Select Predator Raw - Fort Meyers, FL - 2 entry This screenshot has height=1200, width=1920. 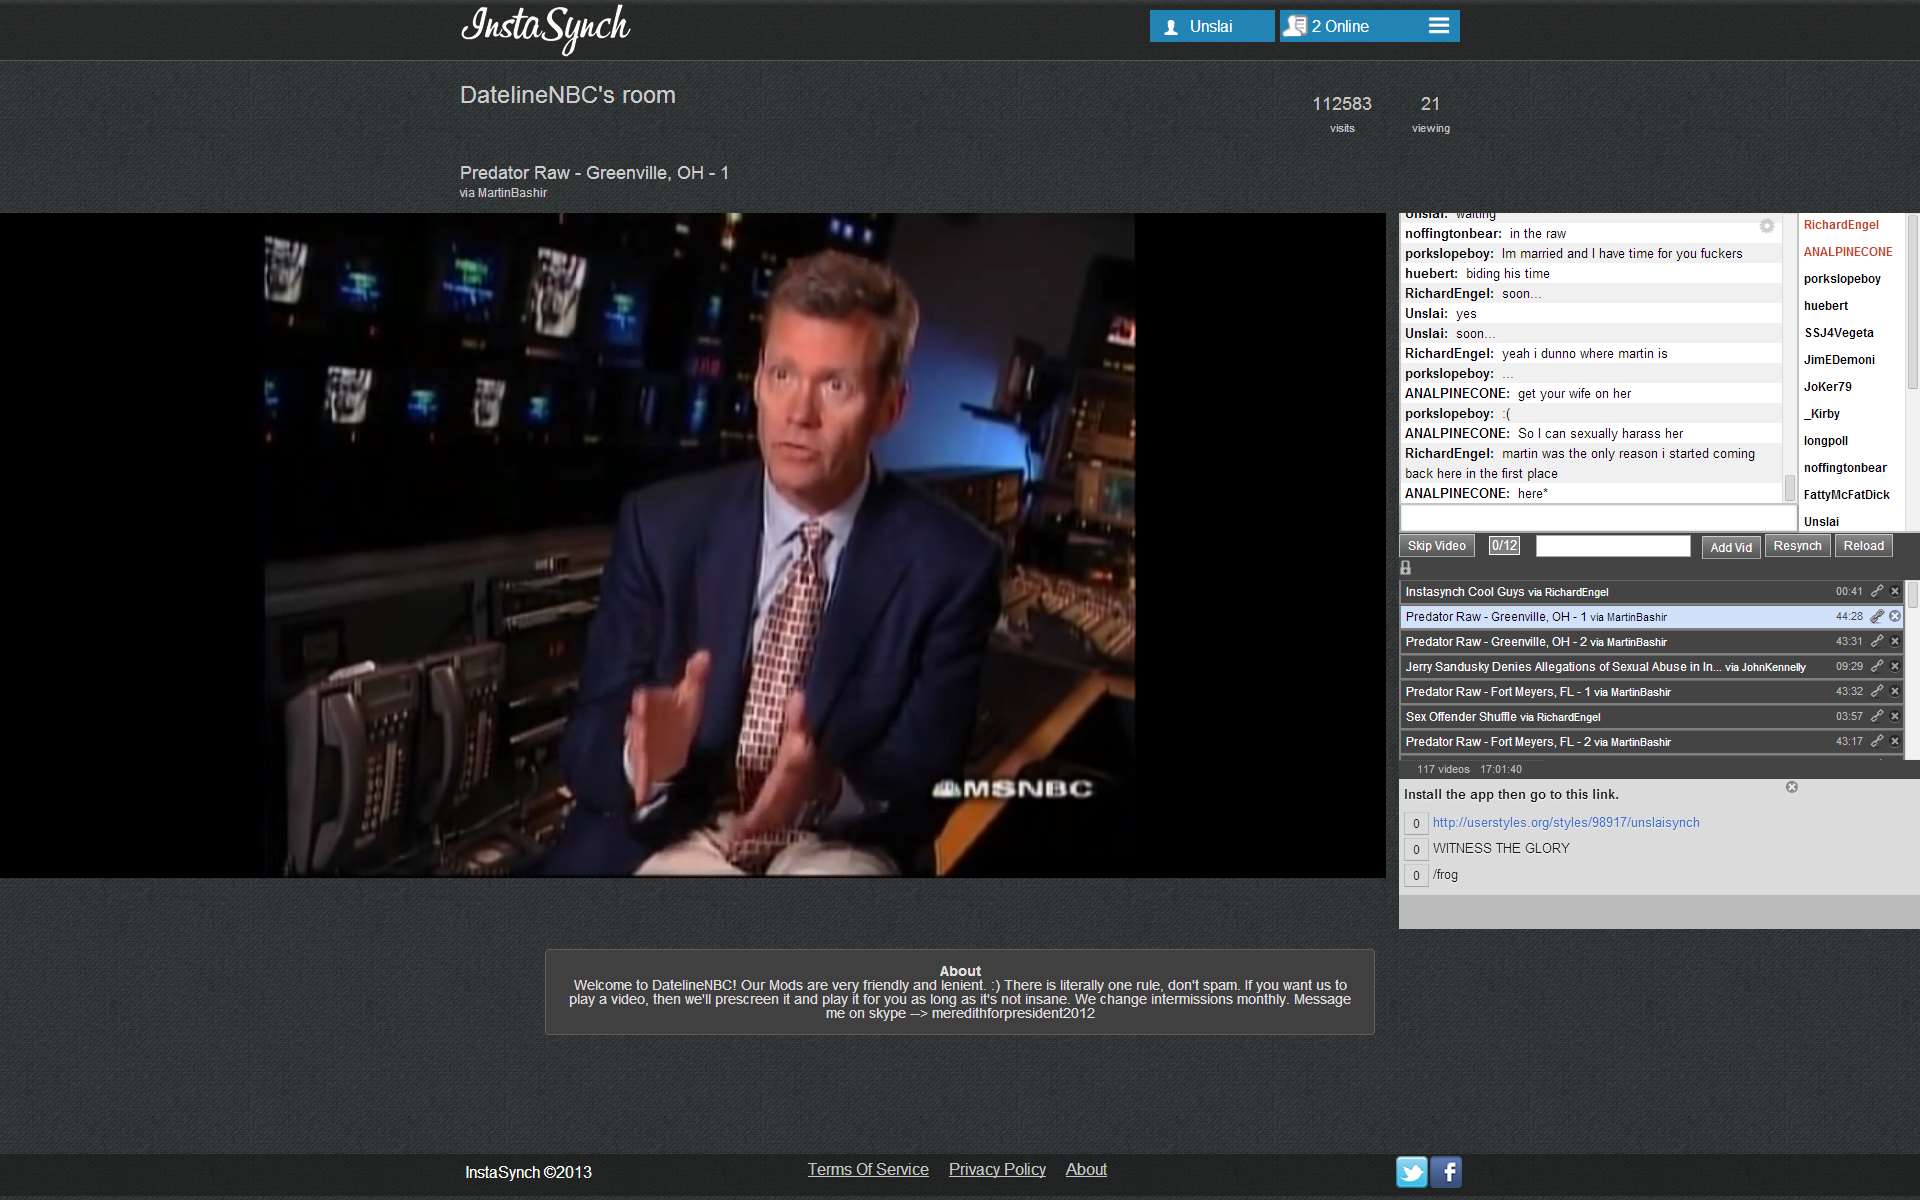(x=1651, y=741)
